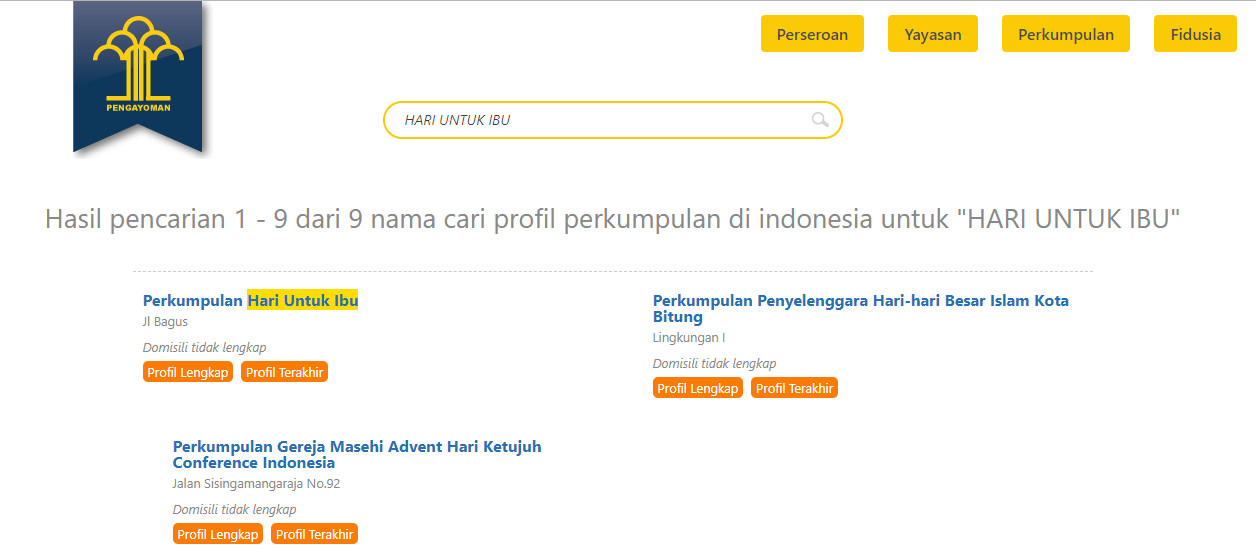Click the Jl Bagus address text
The height and width of the screenshot is (555, 1256).
click(x=165, y=322)
